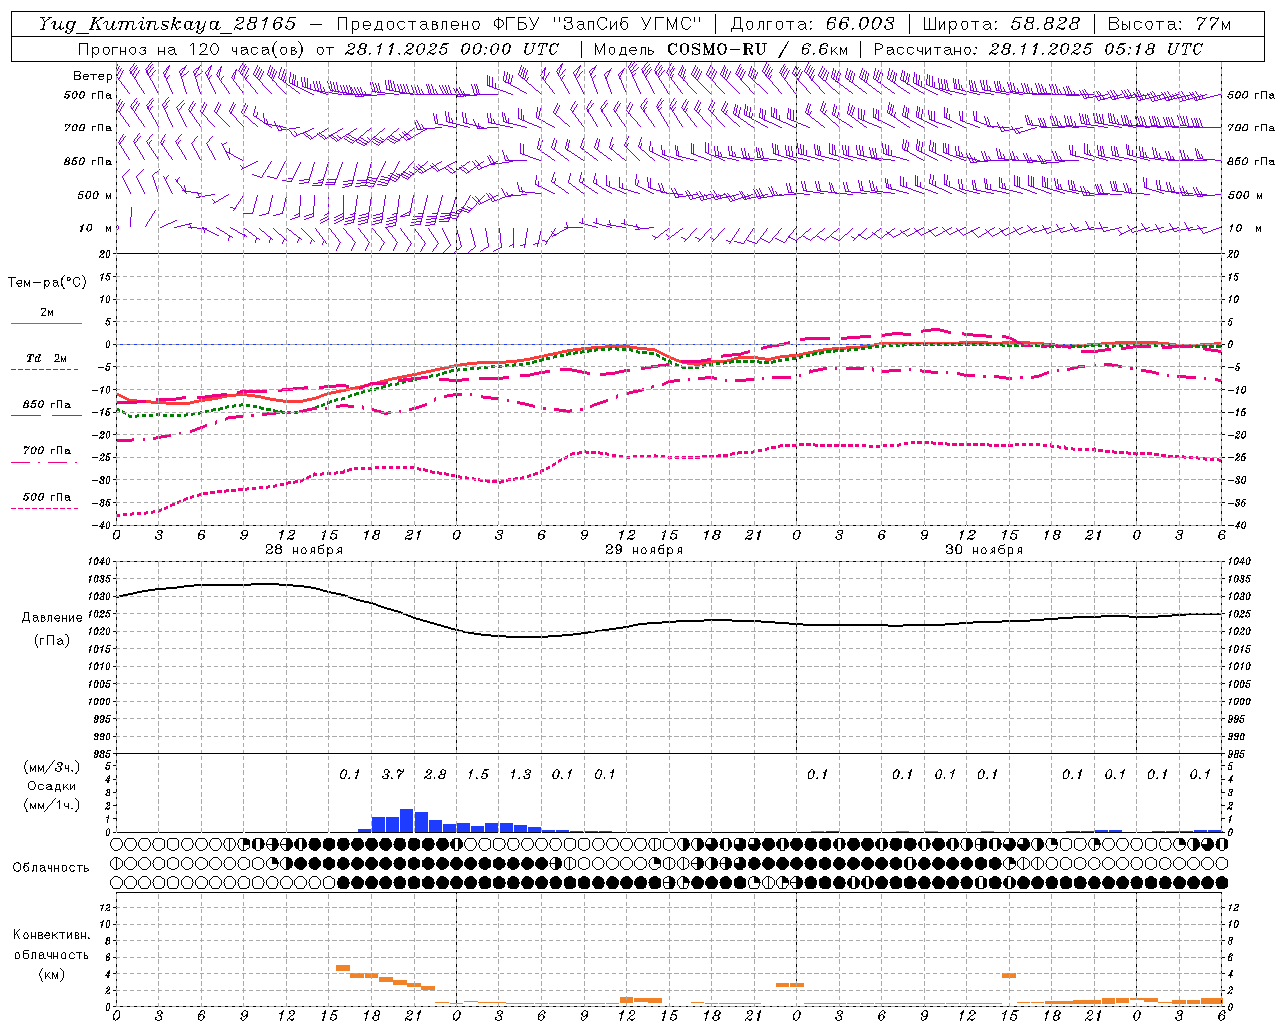Viewport: 1280px width, 1024px height.
Task: Click the station title Yug_Kuminskaya_28165
Action: 167,24
